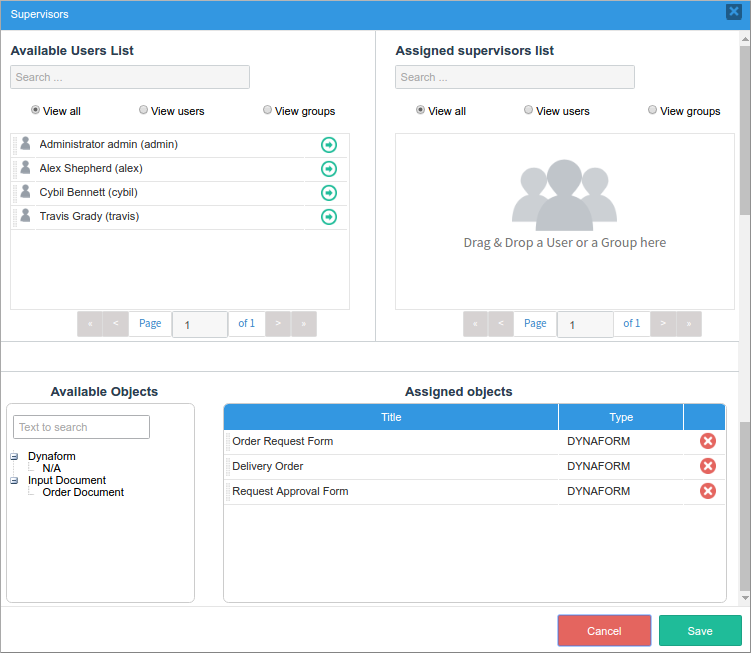
Task: Add Travis Grady via arrow icon
Action: pyautogui.click(x=329, y=217)
